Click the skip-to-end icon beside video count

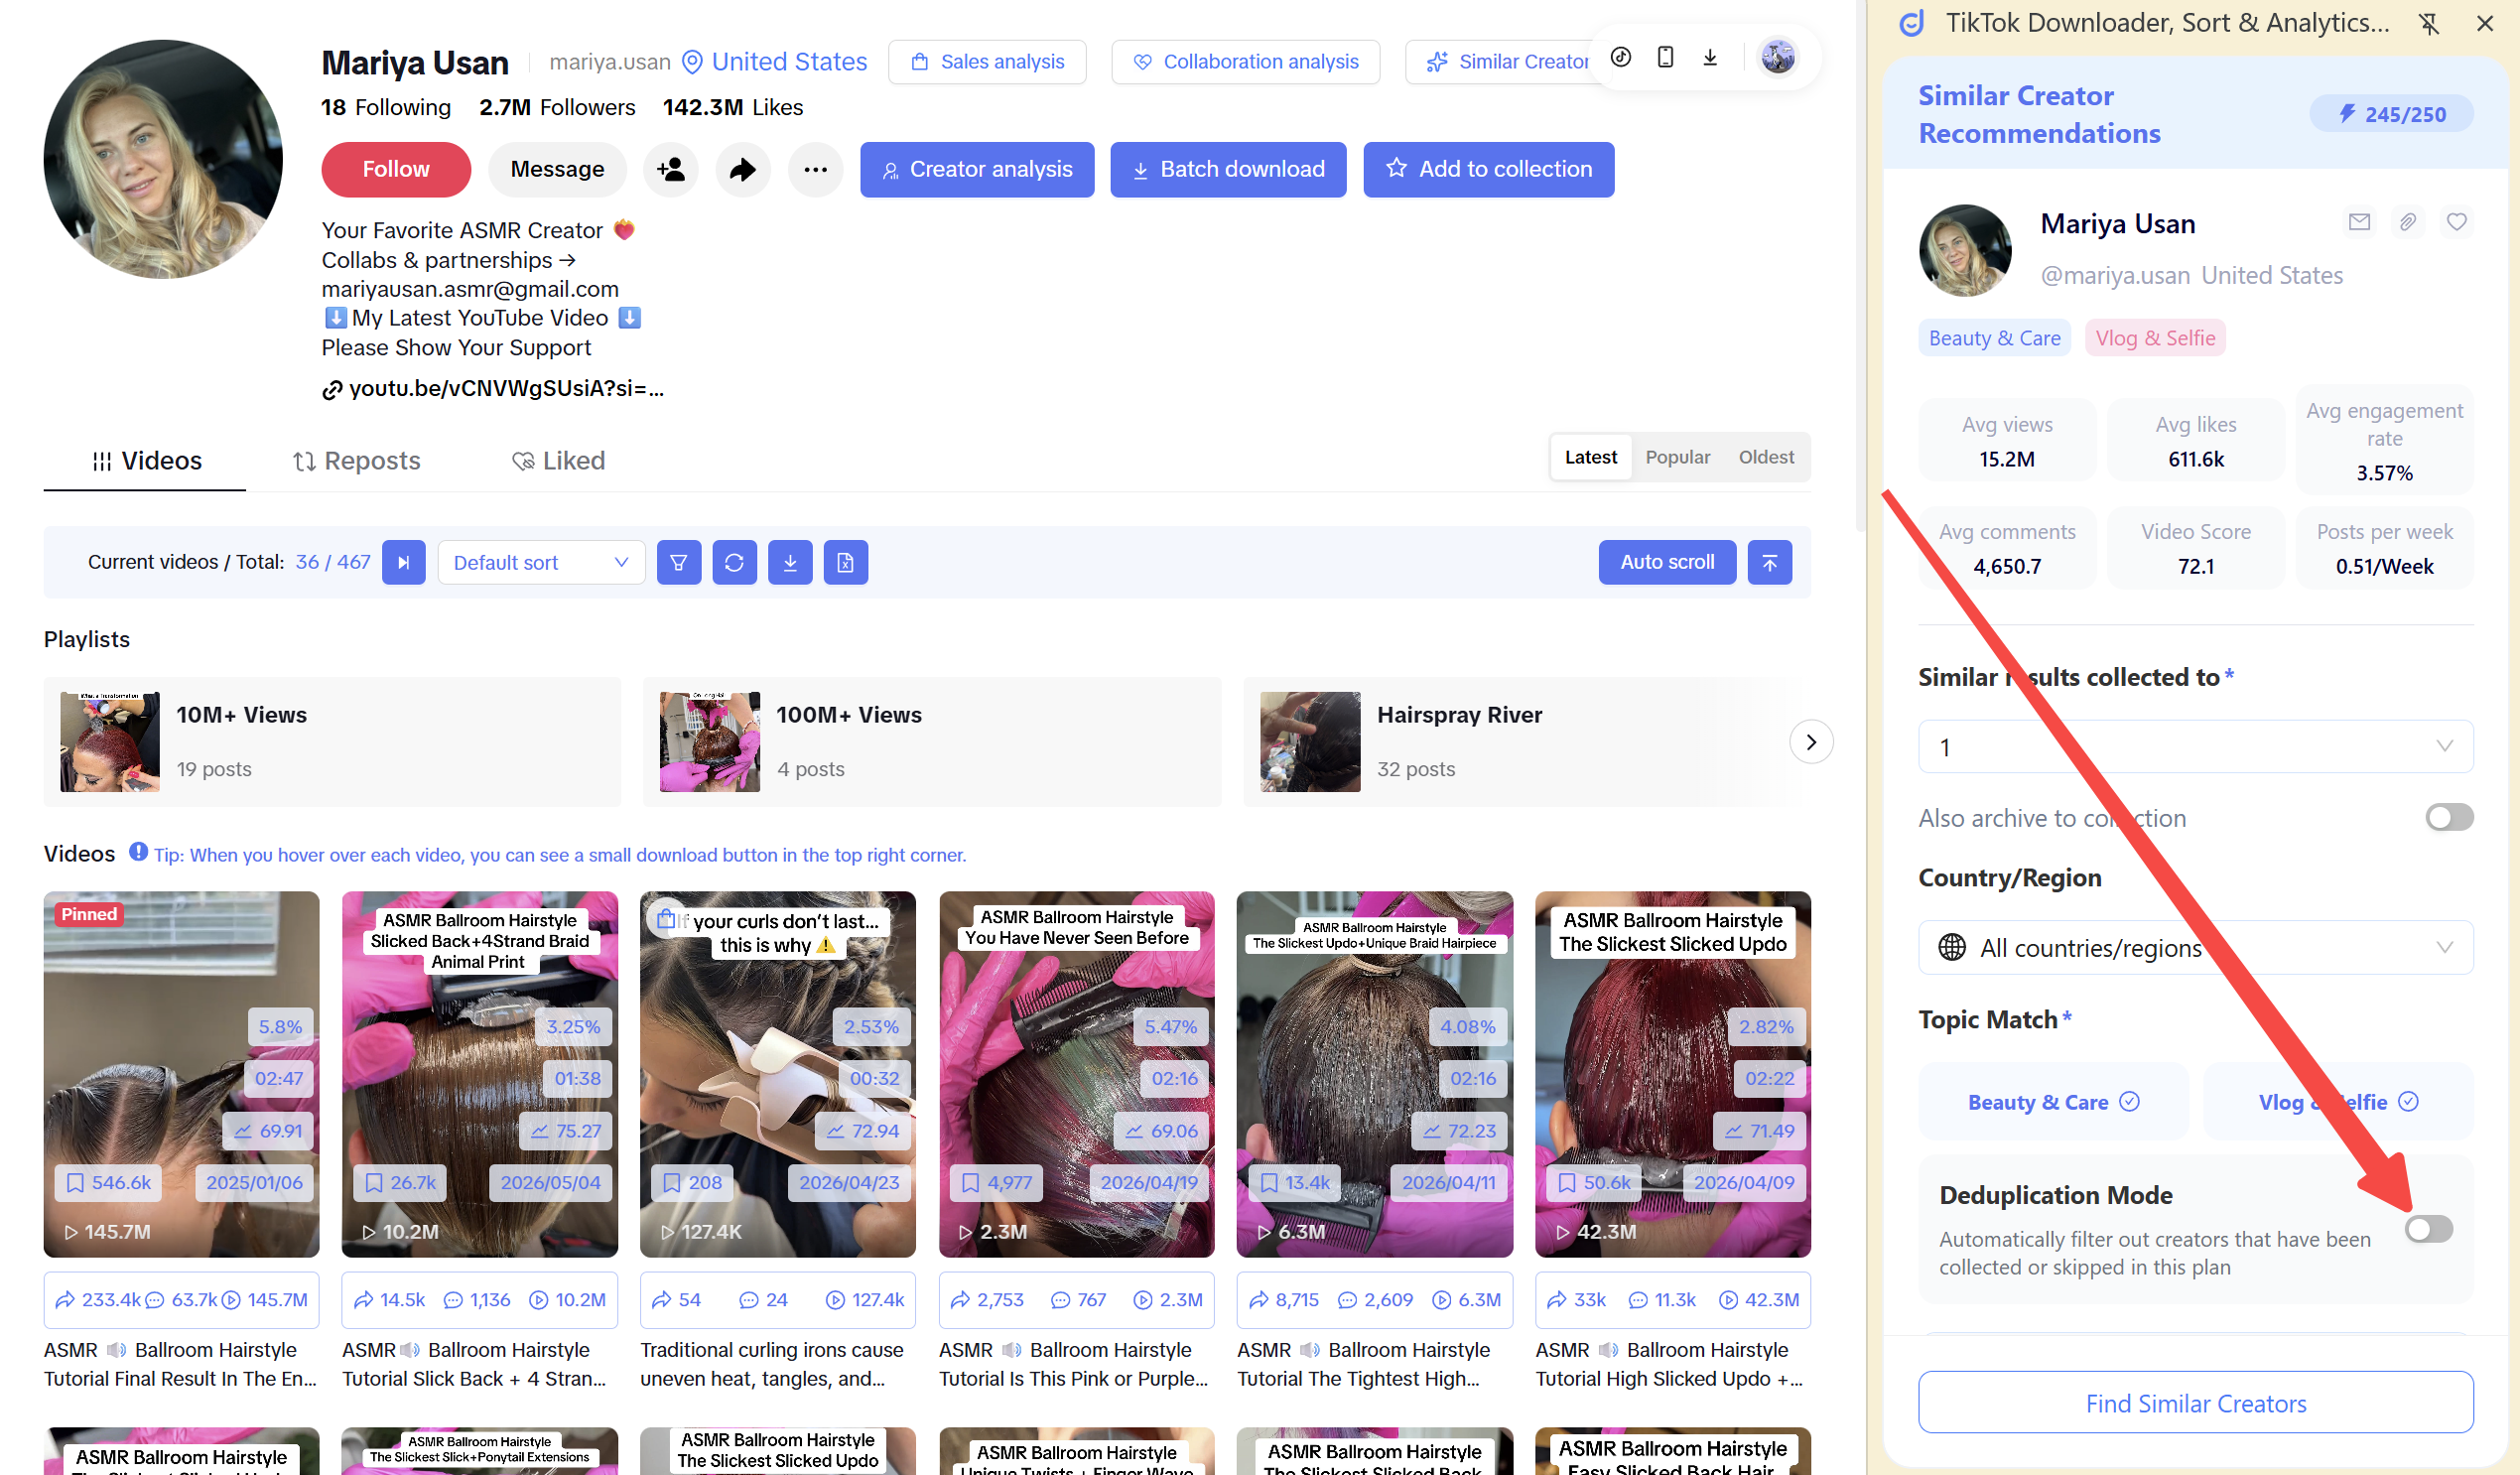coord(404,562)
